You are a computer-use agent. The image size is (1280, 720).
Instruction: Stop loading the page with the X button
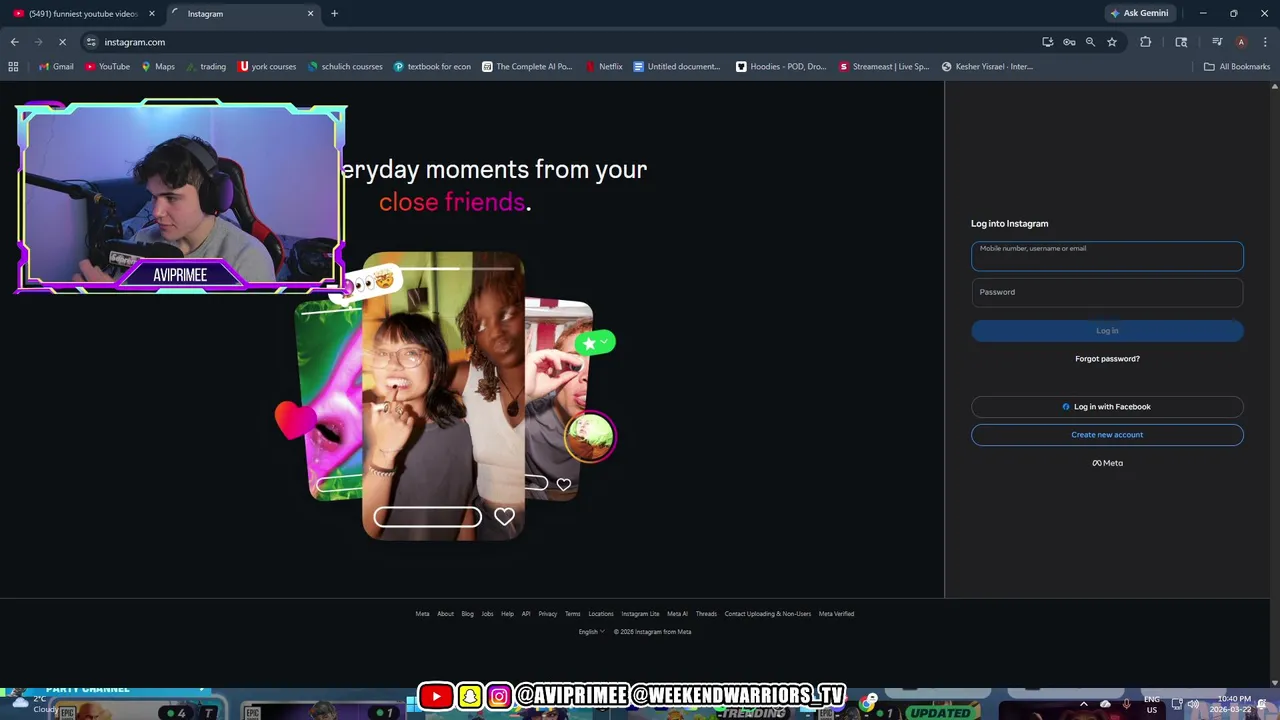click(62, 42)
